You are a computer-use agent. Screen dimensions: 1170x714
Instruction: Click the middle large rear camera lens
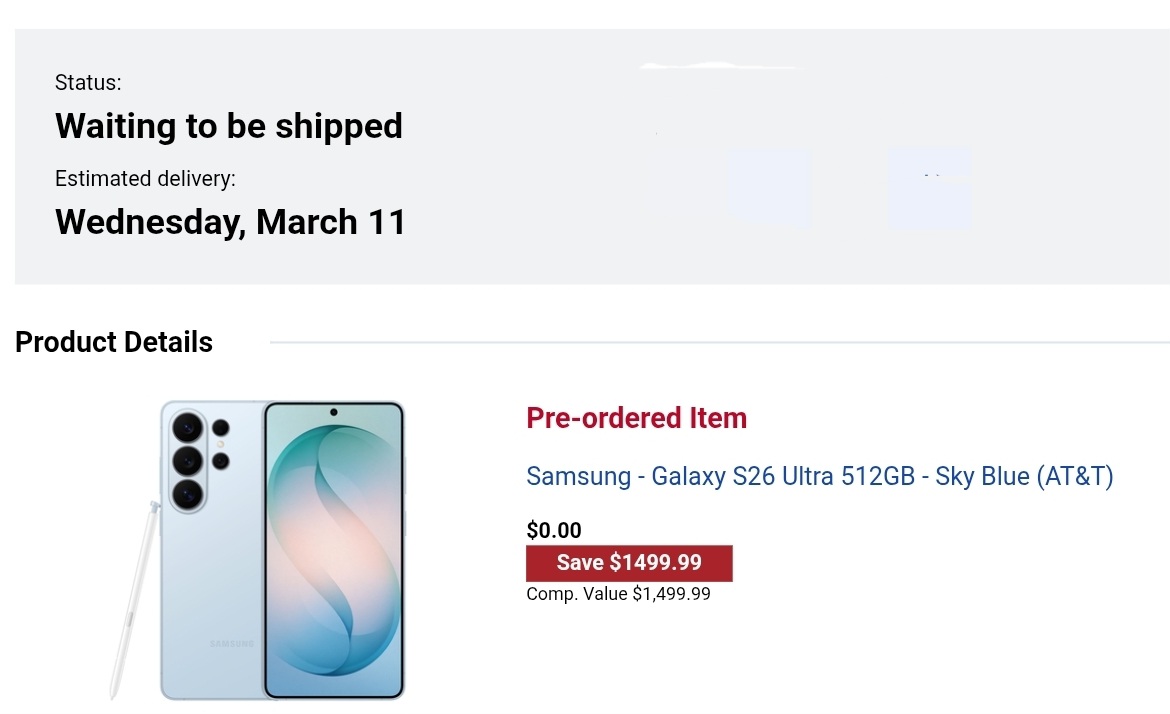187,461
